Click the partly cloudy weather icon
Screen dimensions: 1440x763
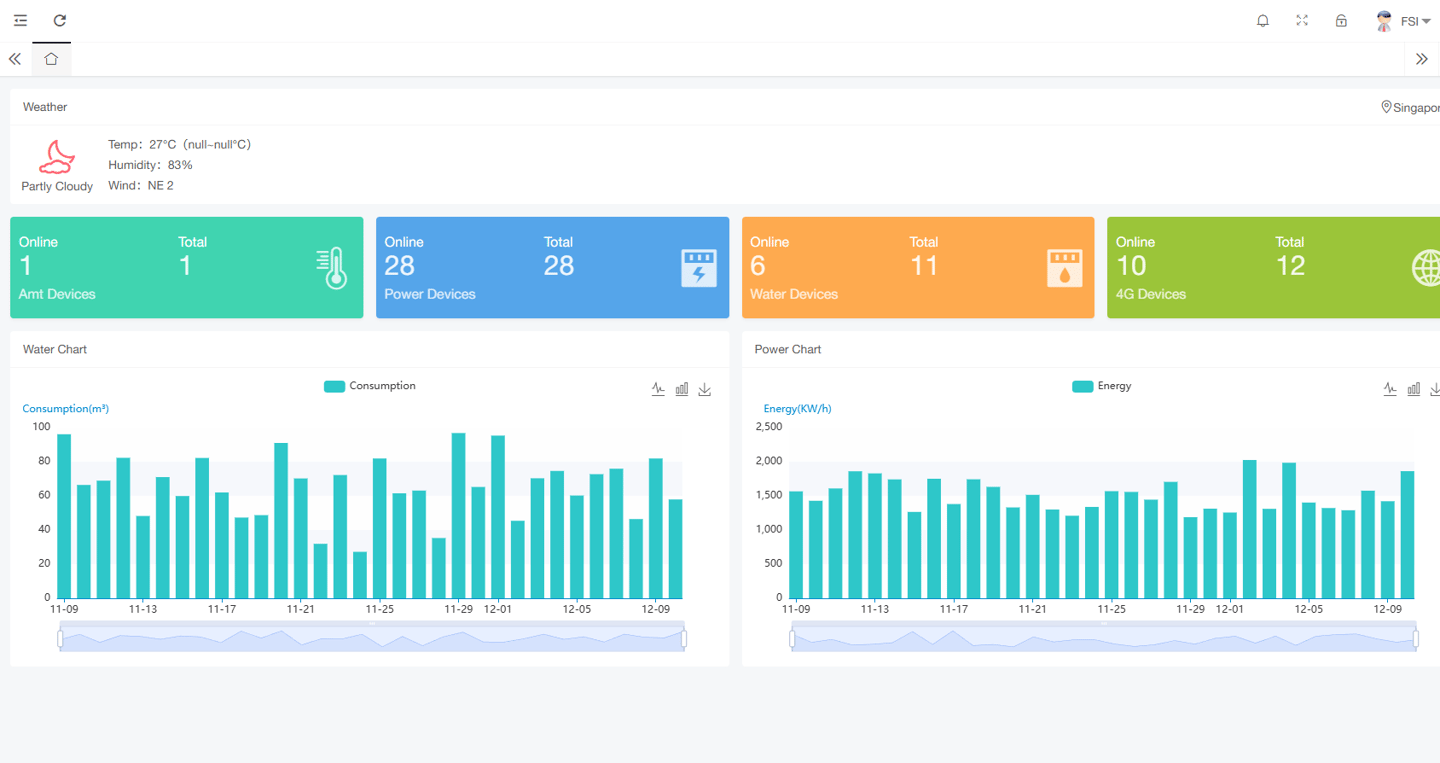point(57,157)
